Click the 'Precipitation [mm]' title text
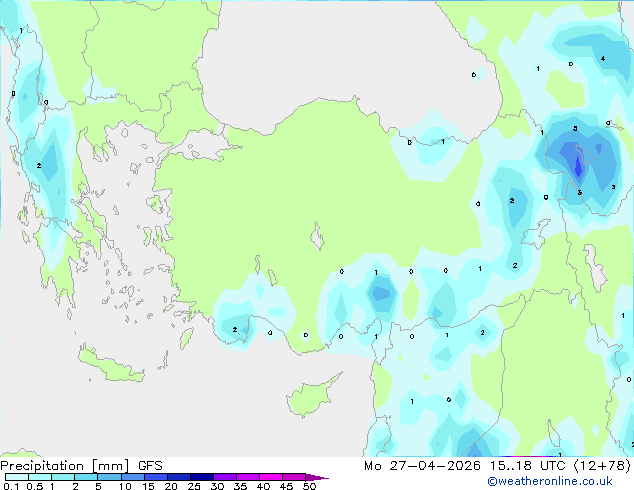 pyautogui.click(x=65, y=466)
